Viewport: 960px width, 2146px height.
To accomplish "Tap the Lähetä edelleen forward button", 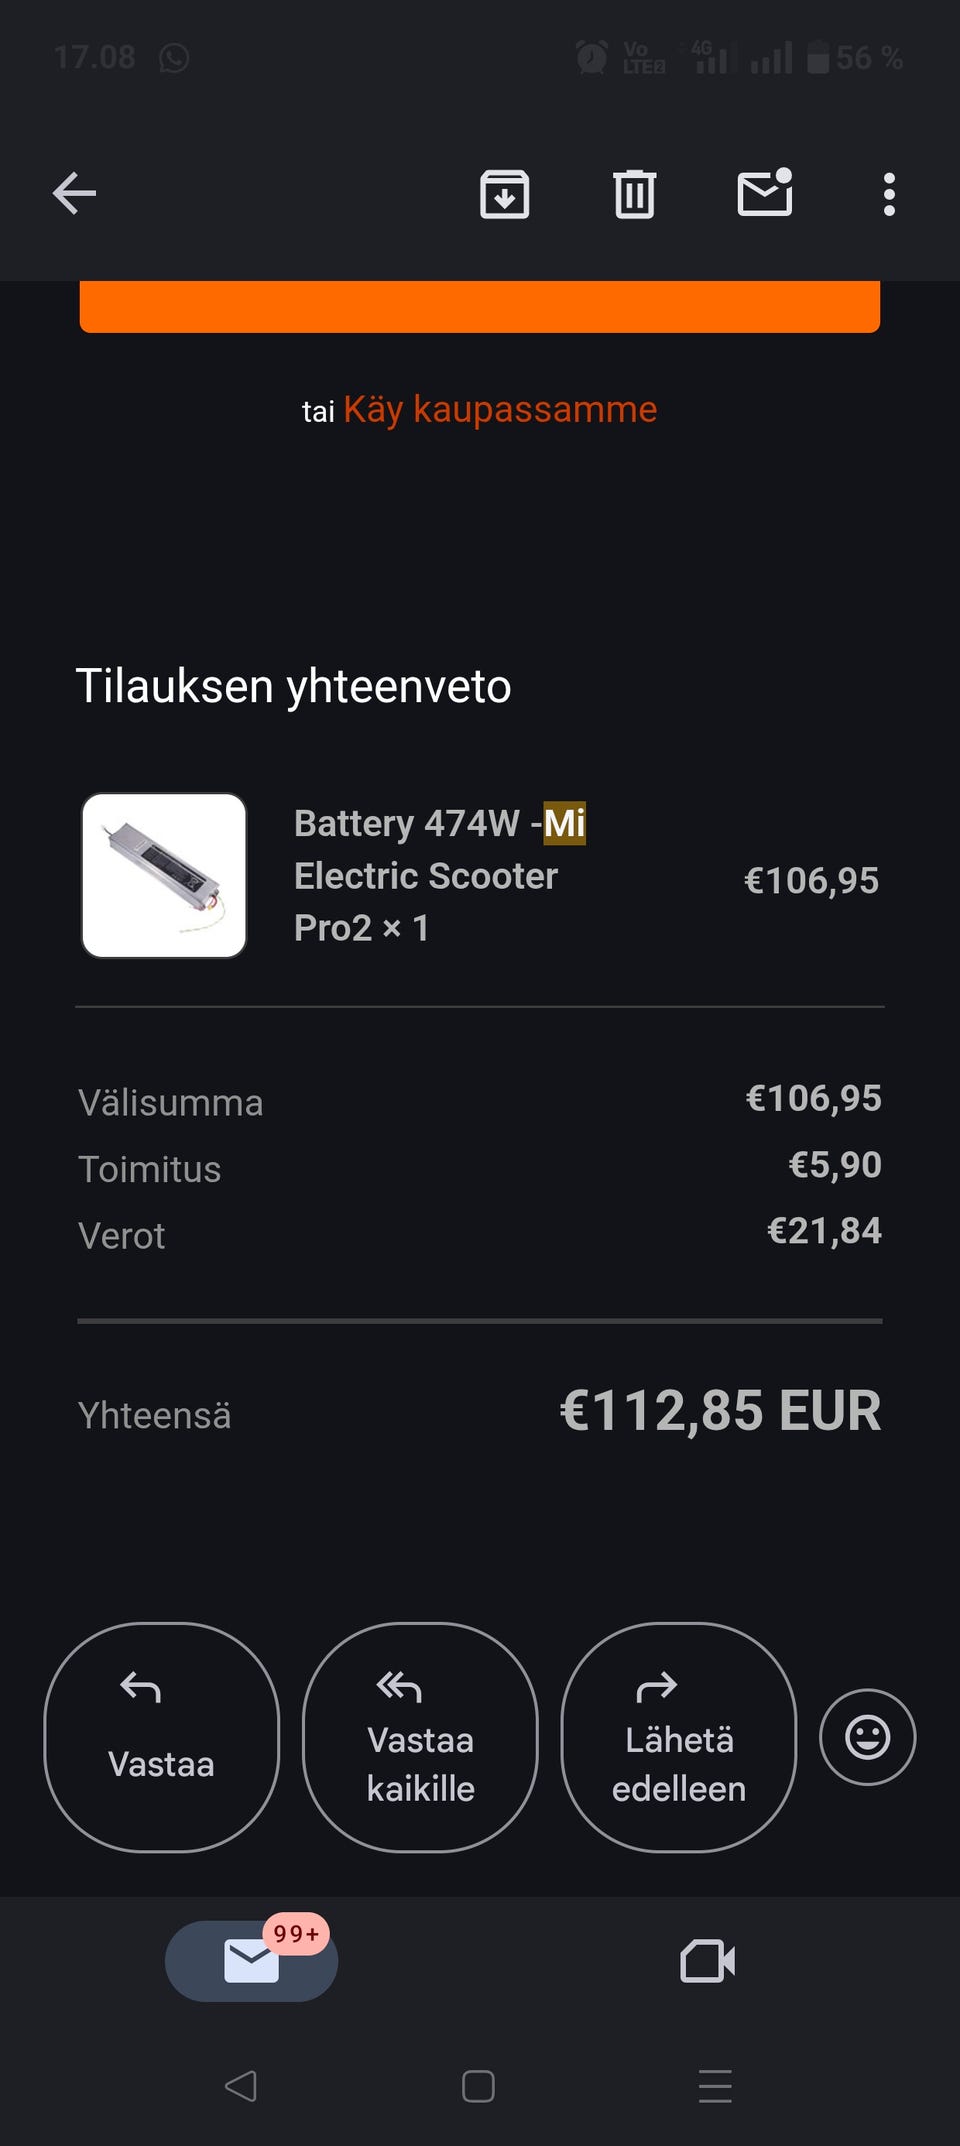I will (x=679, y=1737).
